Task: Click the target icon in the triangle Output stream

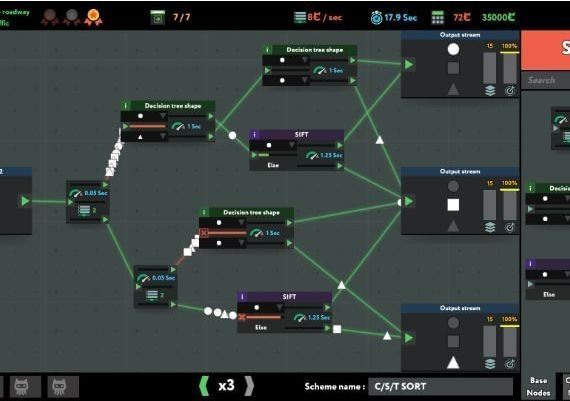Action: point(510,364)
